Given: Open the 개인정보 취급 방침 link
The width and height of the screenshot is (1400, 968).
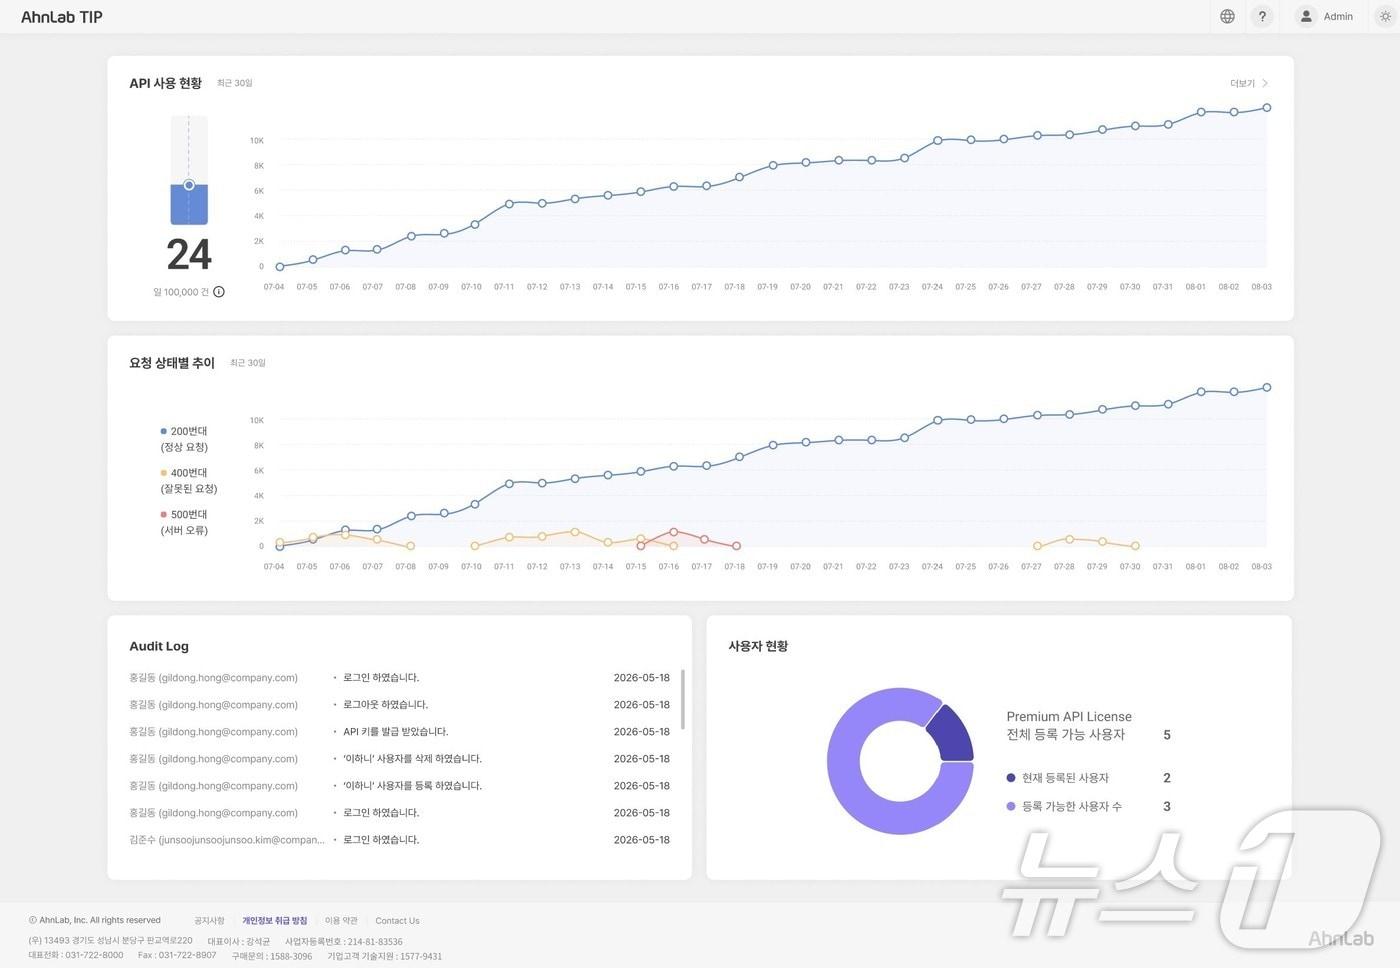Looking at the screenshot, I should [275, 920].
